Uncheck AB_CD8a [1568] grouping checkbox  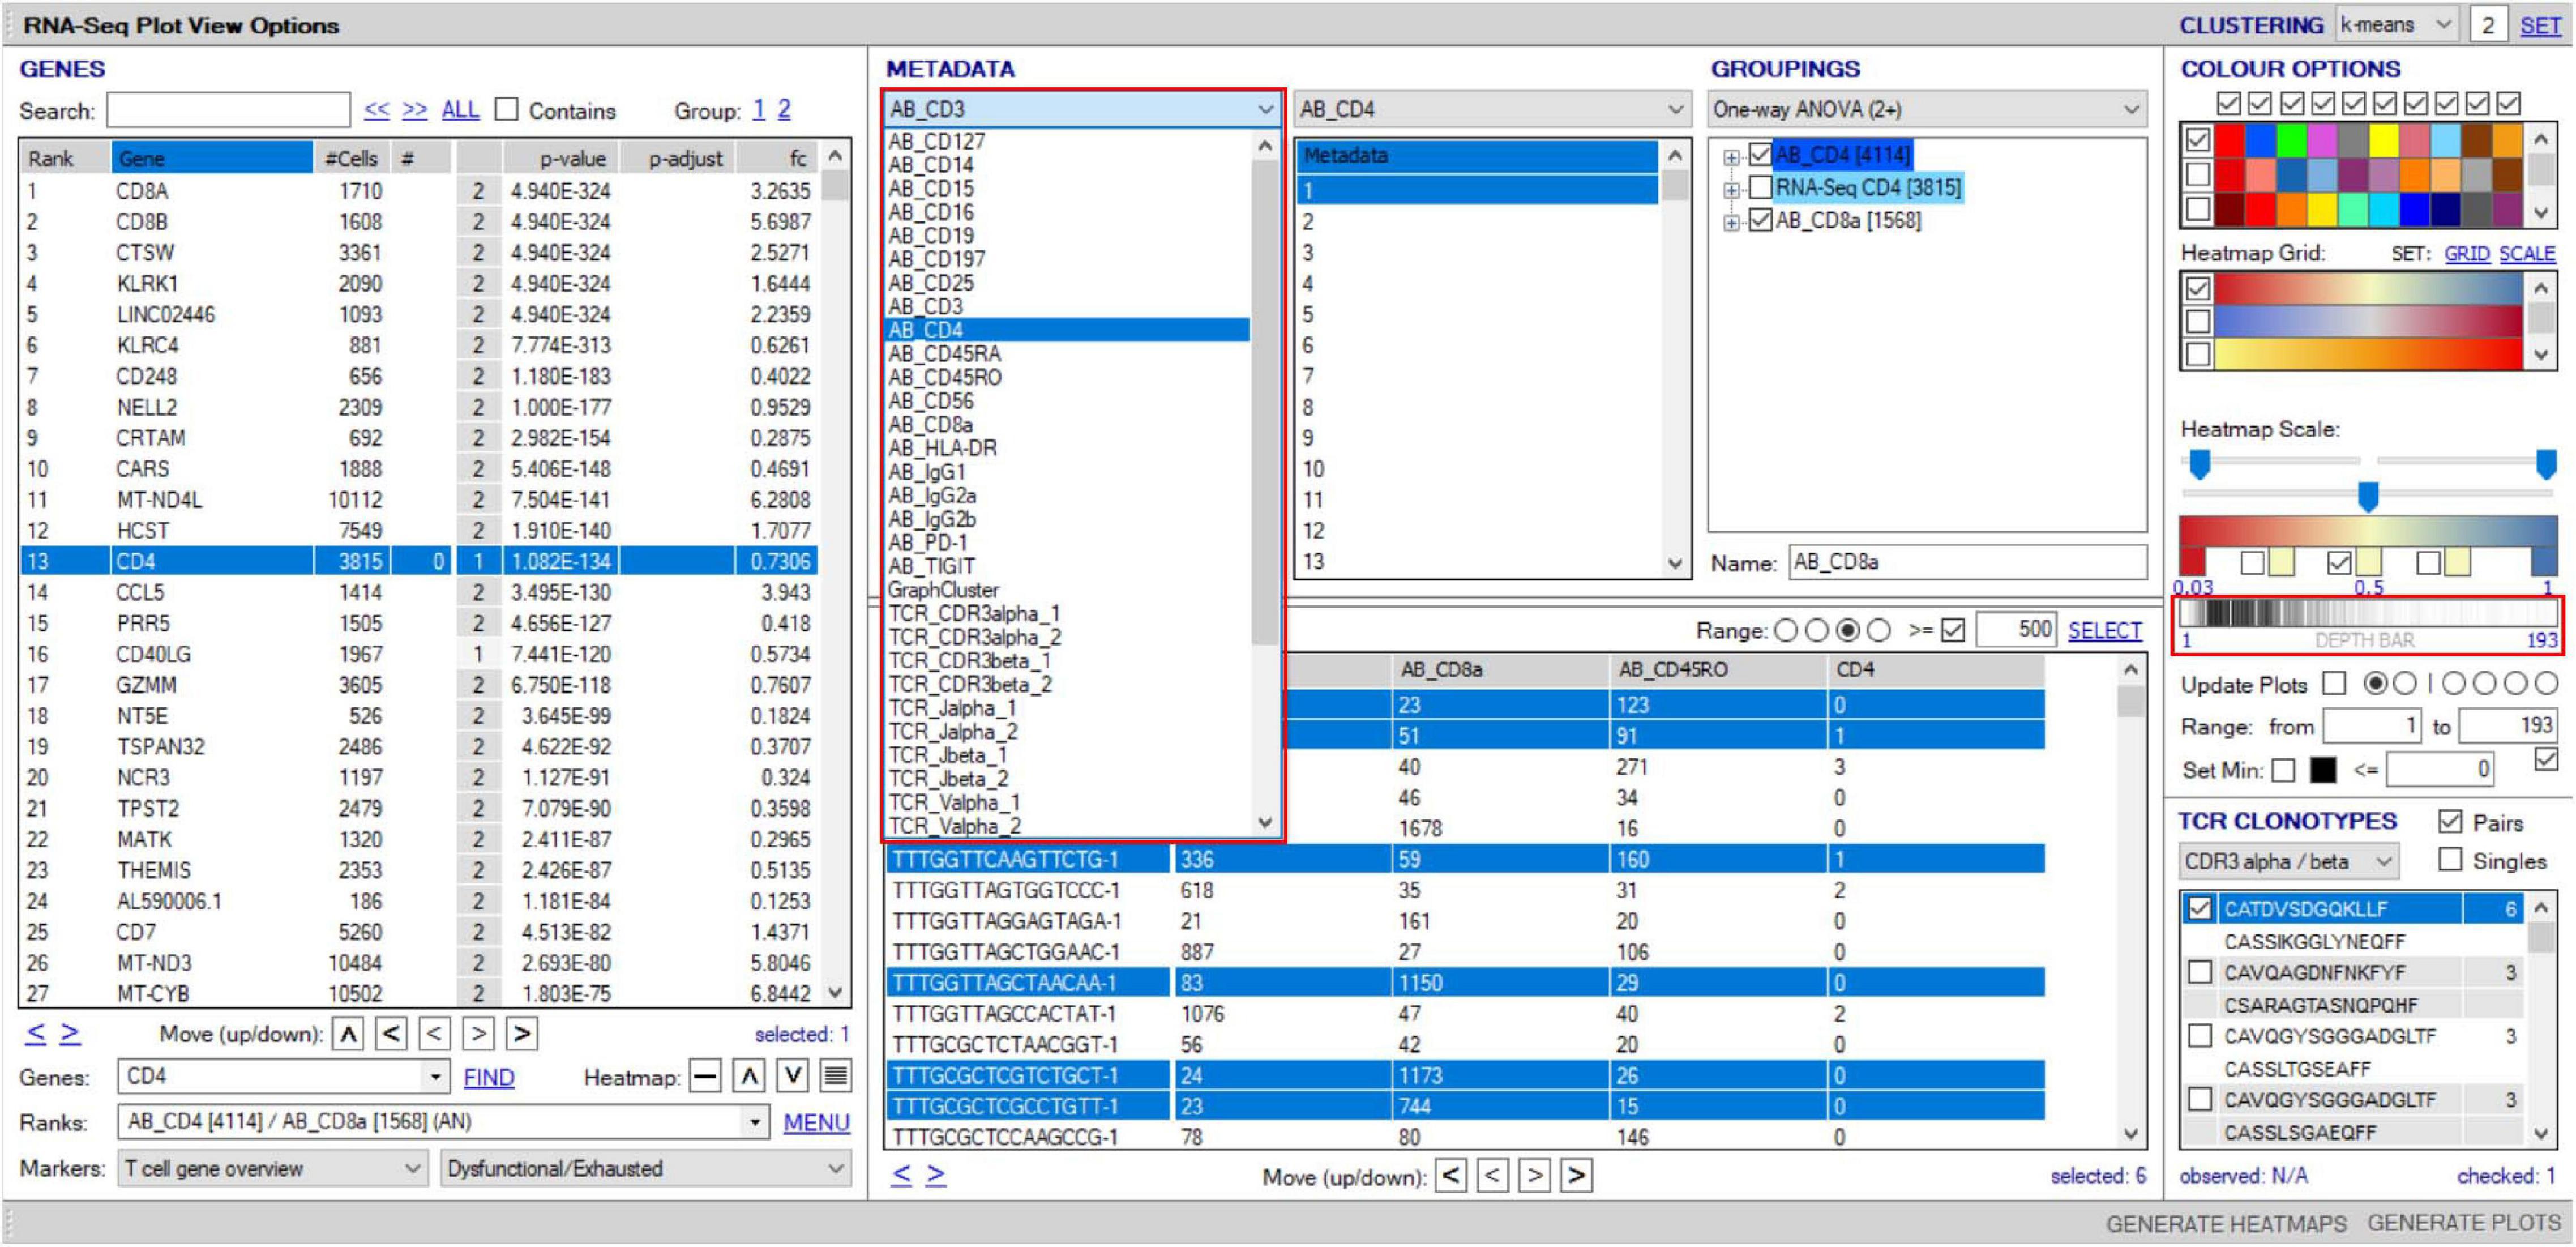[1760, 220]
